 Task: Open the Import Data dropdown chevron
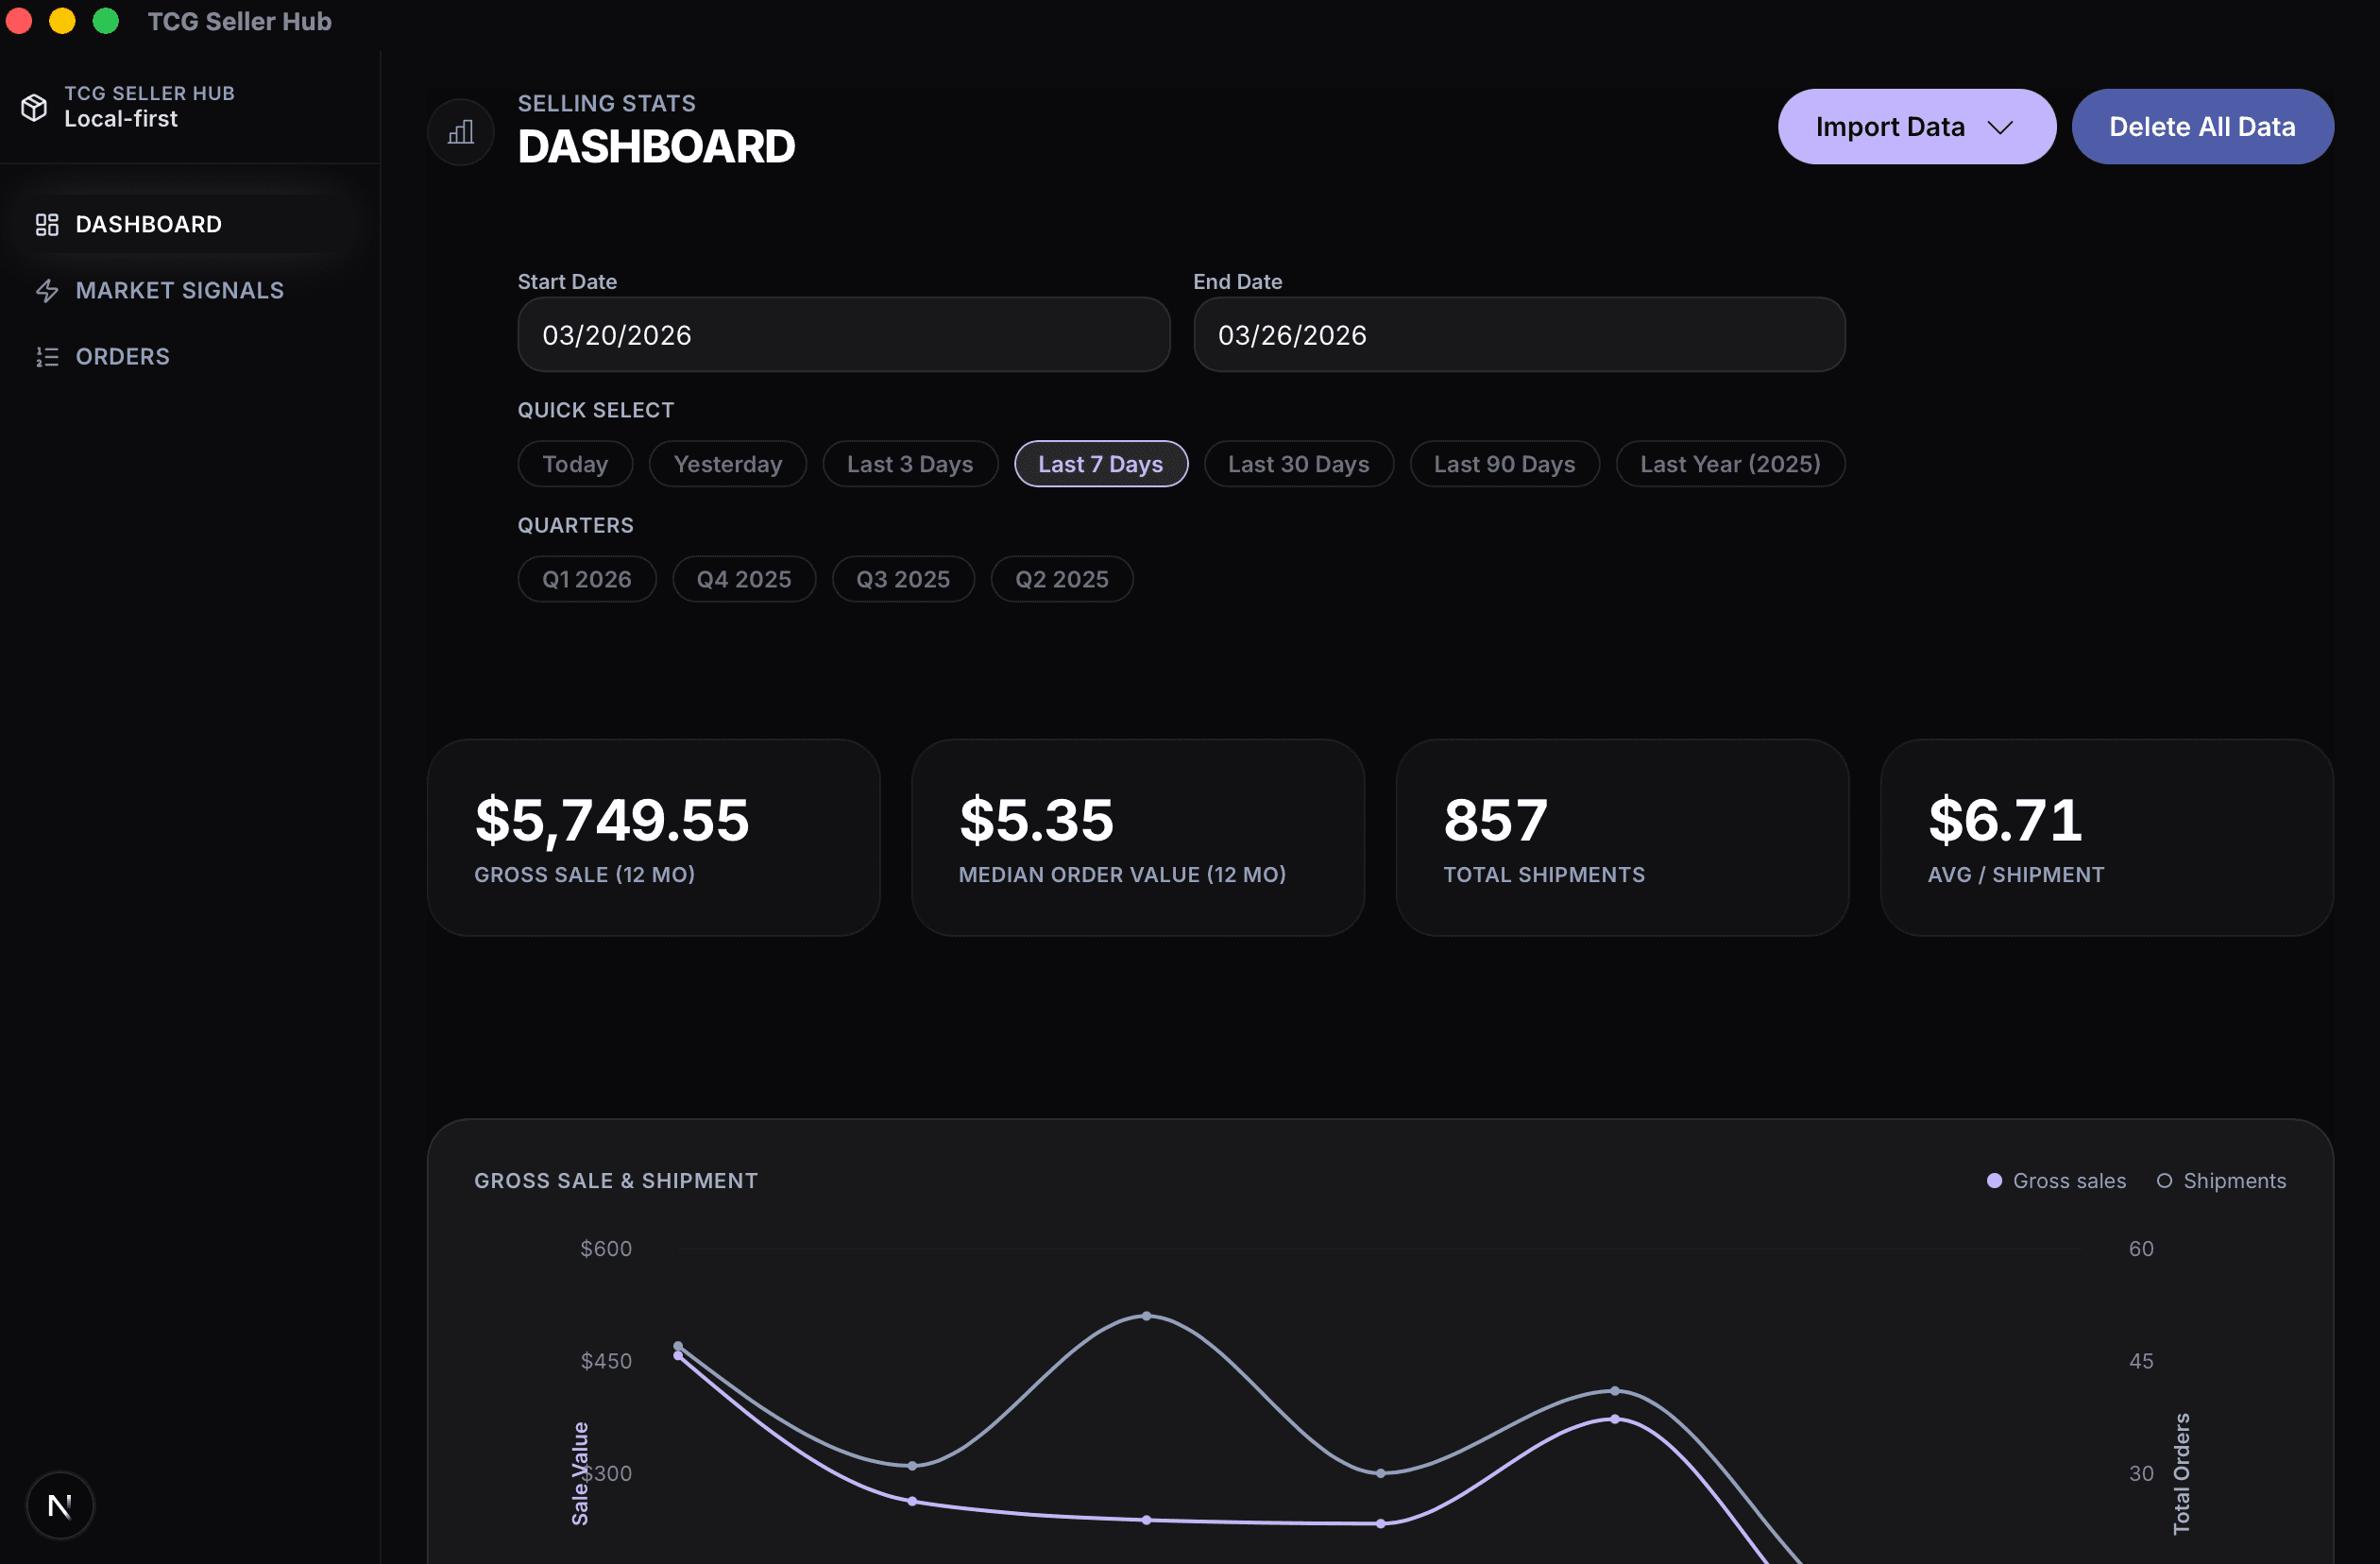[2000, 127]
